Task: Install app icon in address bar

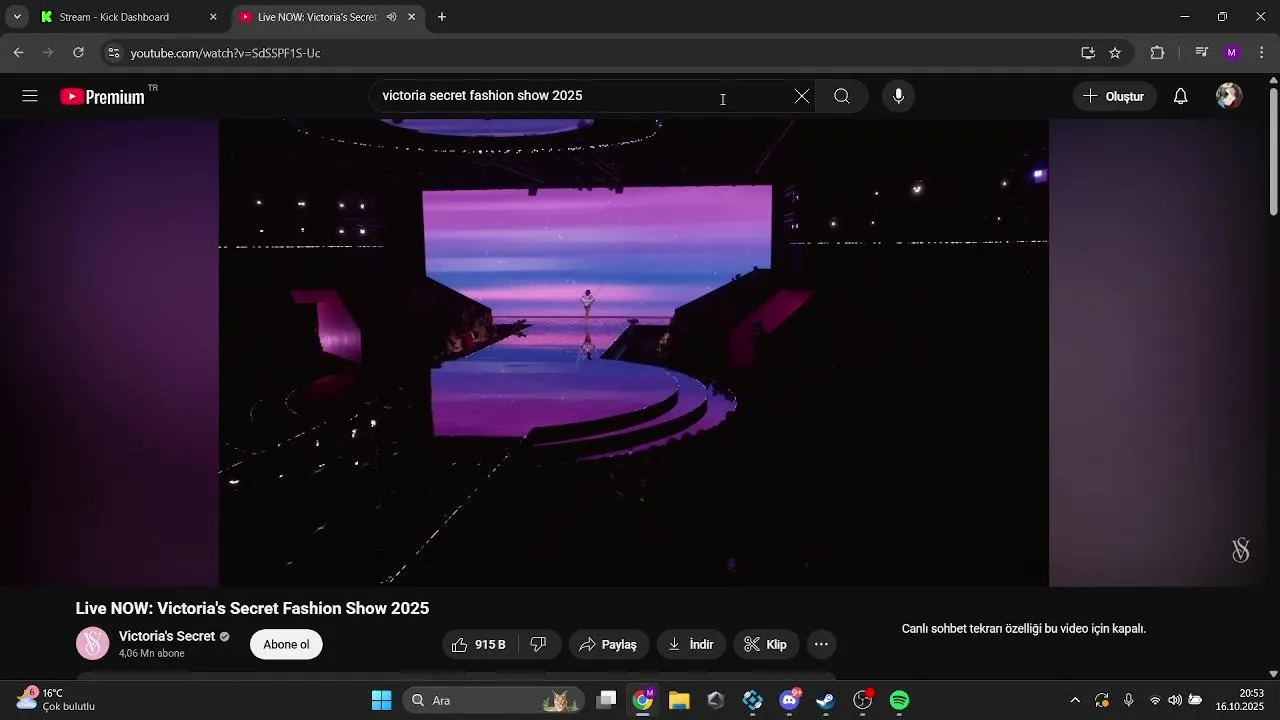Action: tap(1088, 53)
